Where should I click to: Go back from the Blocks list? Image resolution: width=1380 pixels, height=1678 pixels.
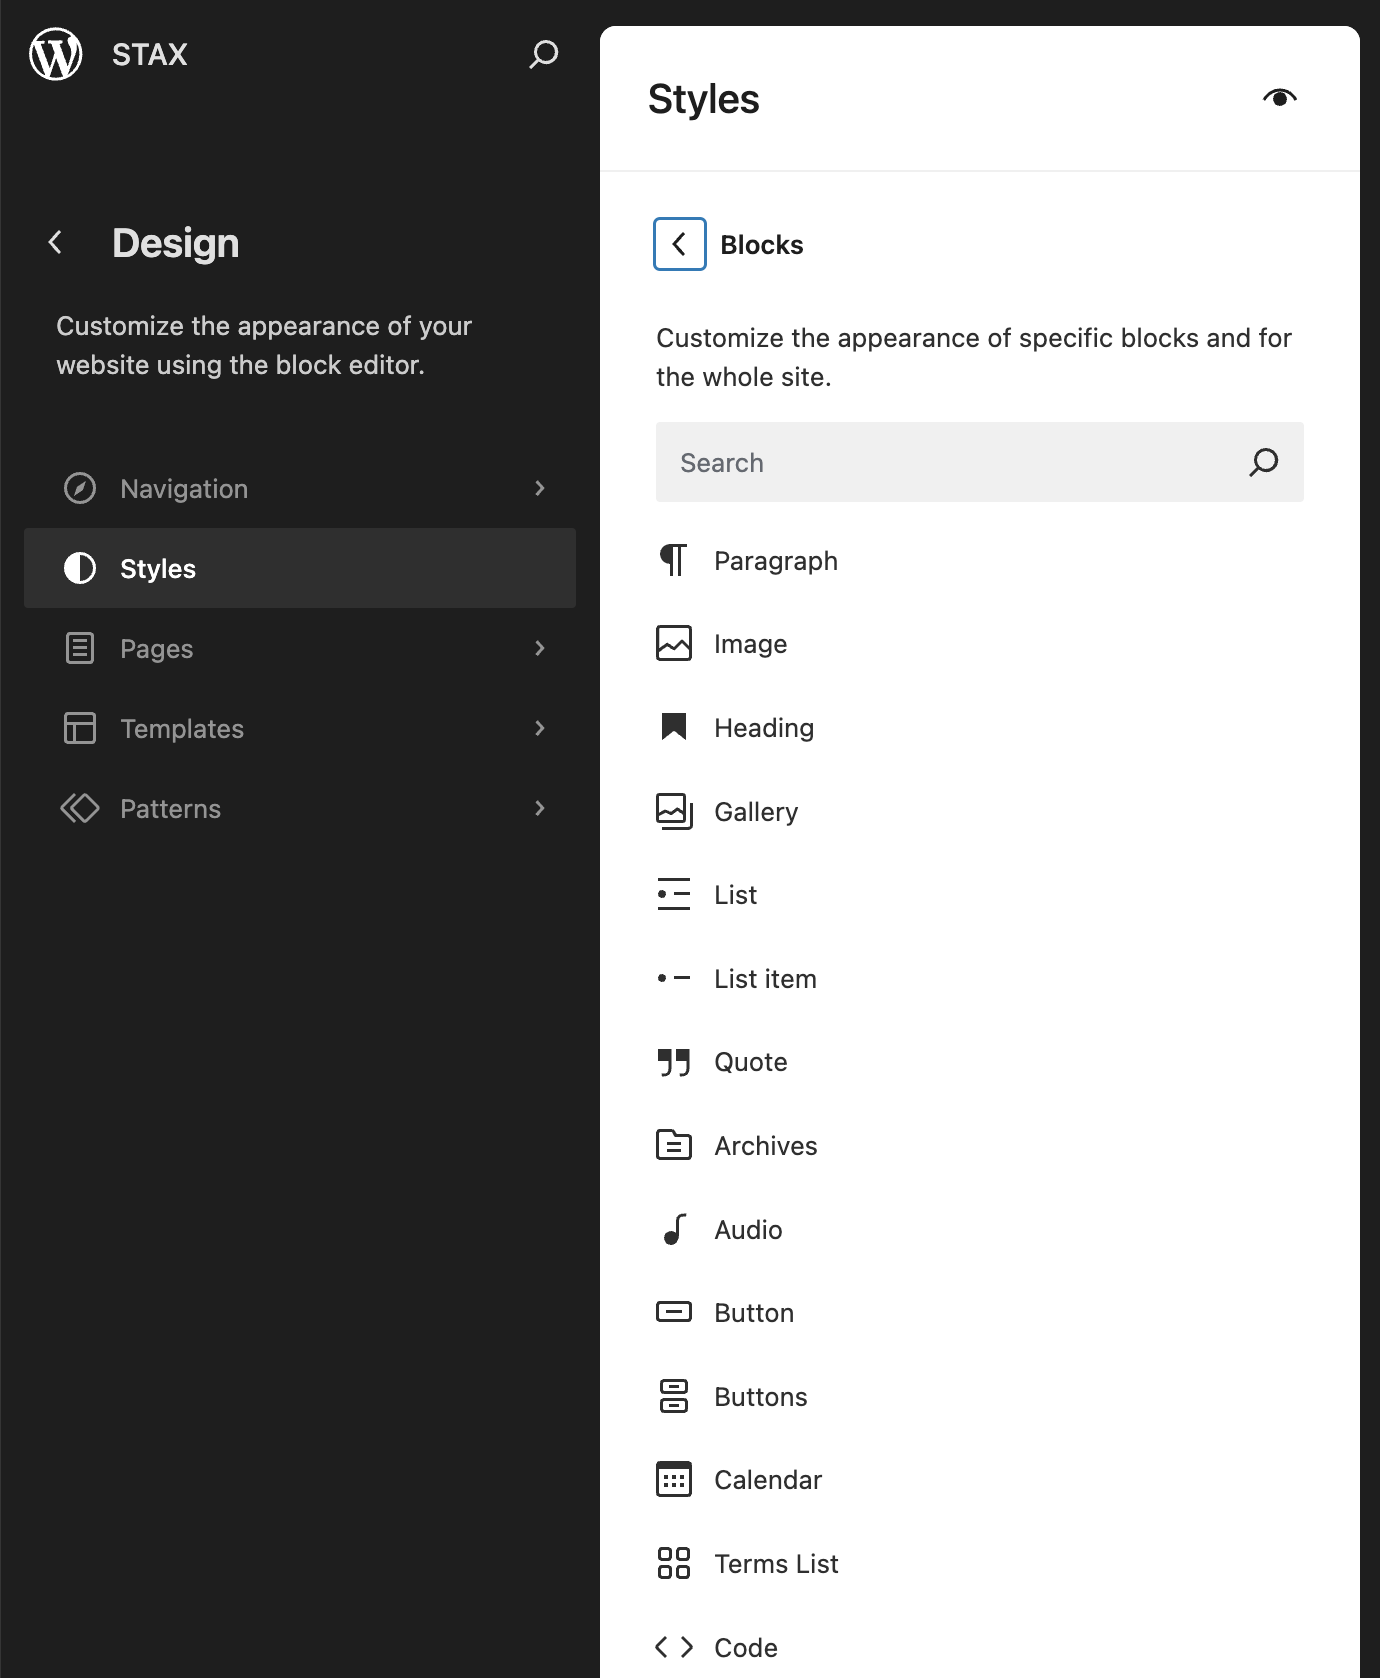680,244
